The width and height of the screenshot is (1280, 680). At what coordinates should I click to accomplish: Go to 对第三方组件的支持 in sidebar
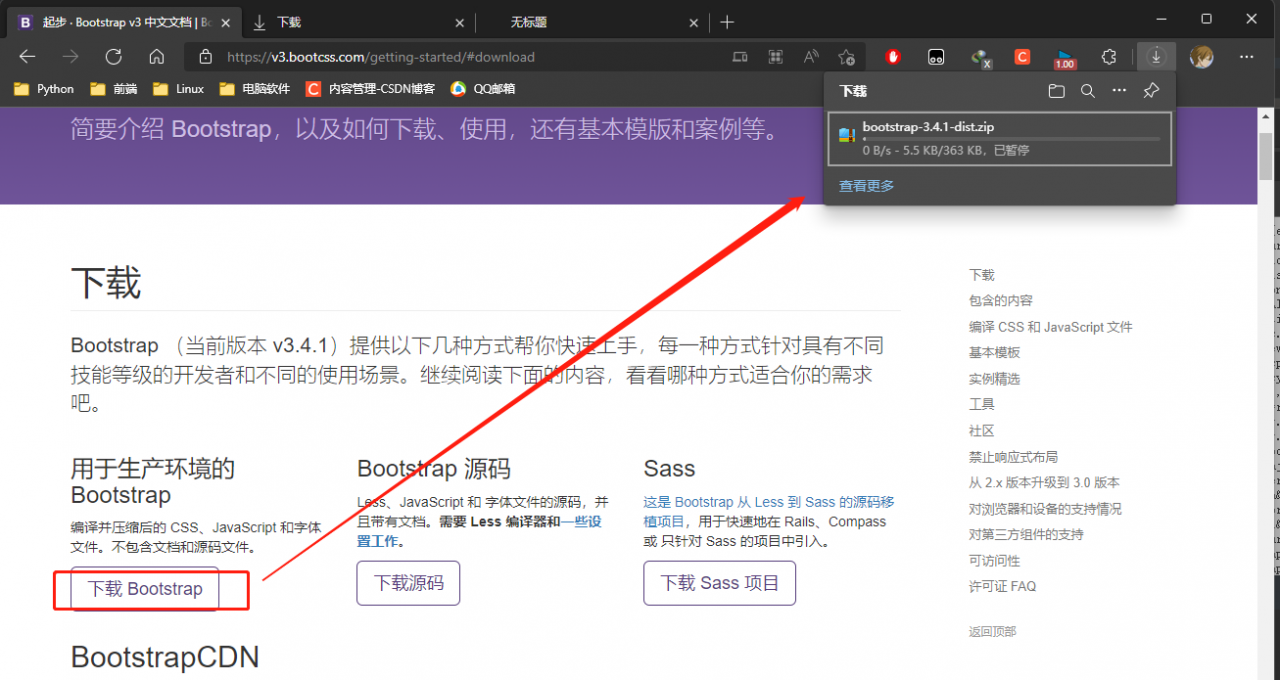tap(1026, 535)
